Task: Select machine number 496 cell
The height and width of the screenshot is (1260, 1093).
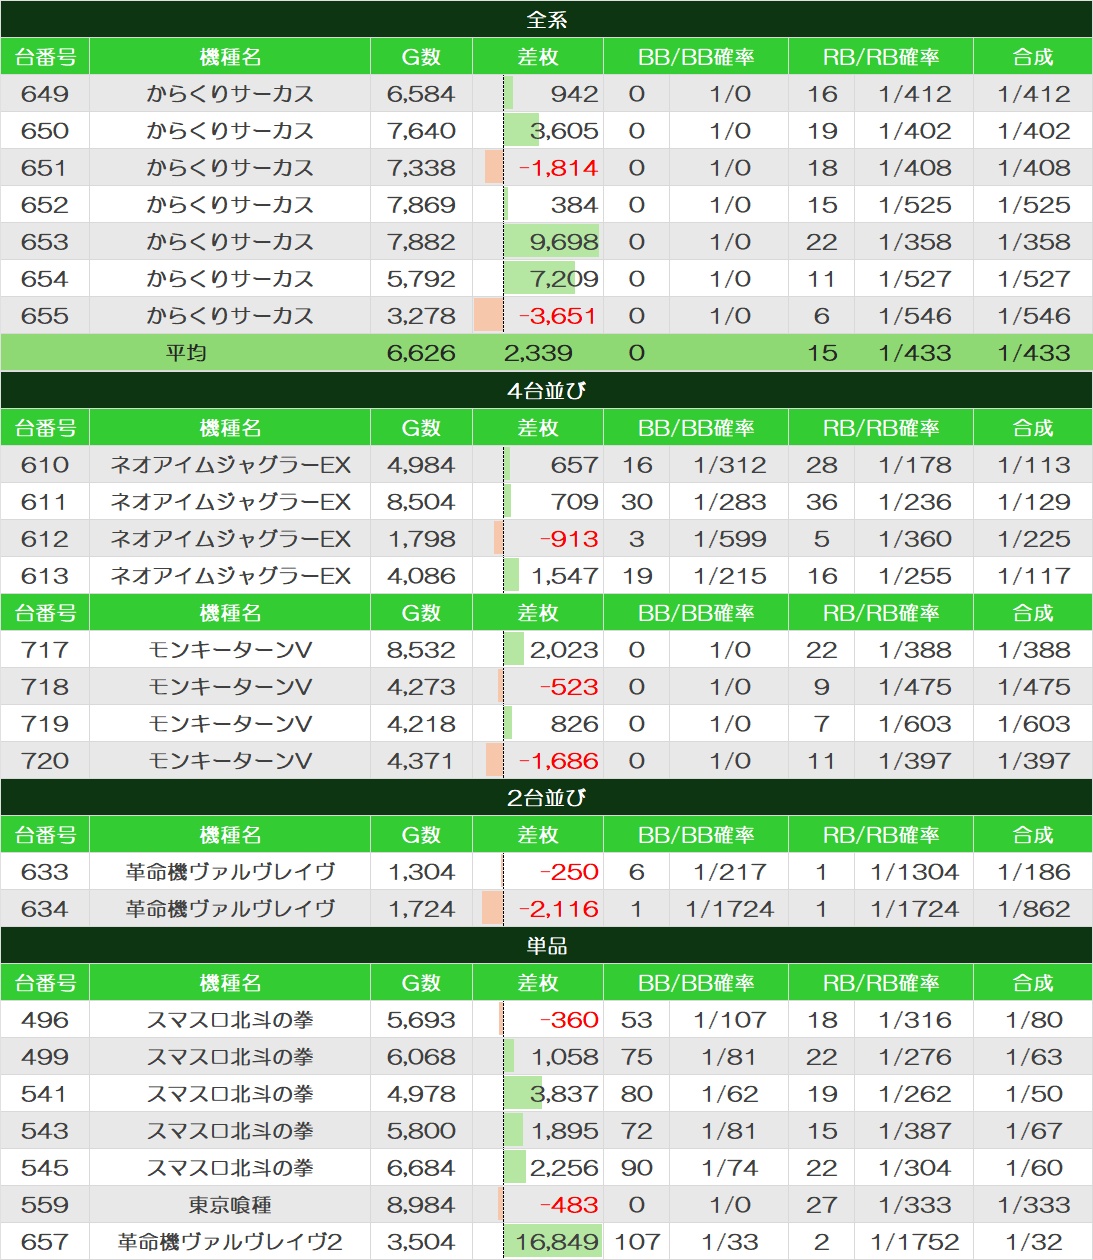Action: 45,1020
